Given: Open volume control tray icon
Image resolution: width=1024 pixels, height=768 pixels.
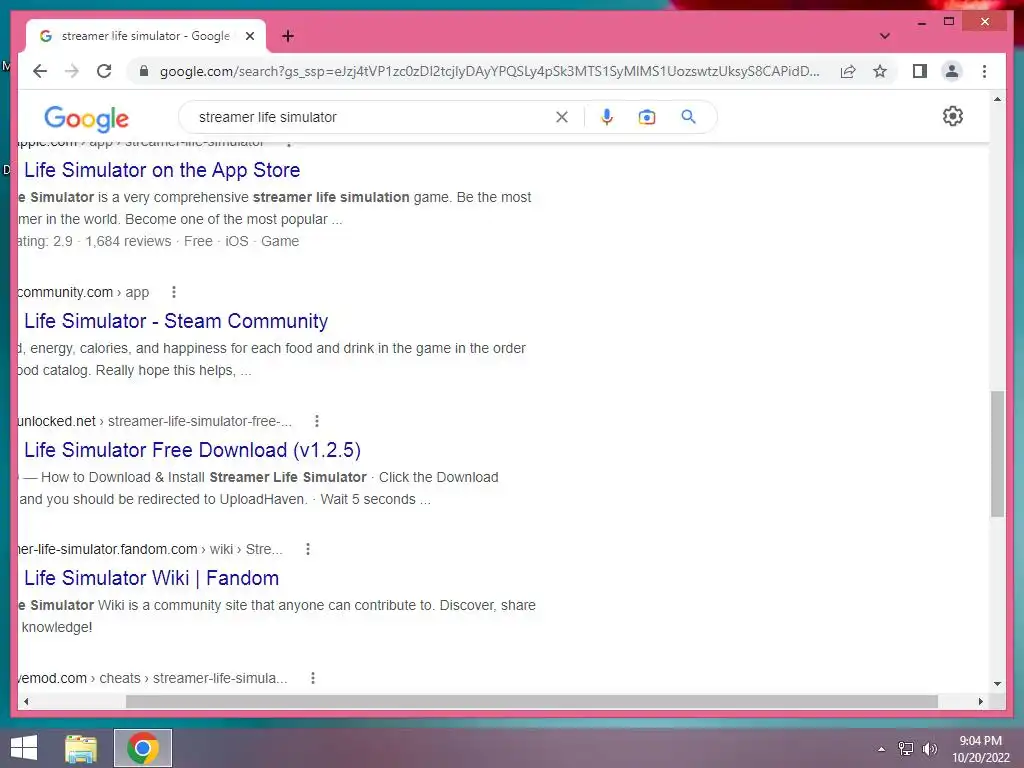Looking at the screenshot, I should pyautogui.click(x=929, y=749).
